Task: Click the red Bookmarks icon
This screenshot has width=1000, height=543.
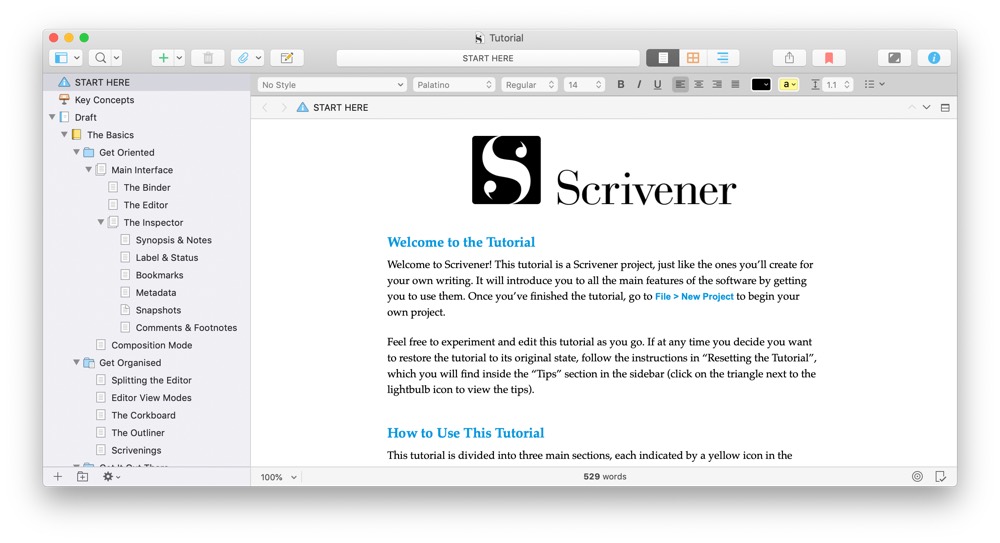Action: point(829,58)
